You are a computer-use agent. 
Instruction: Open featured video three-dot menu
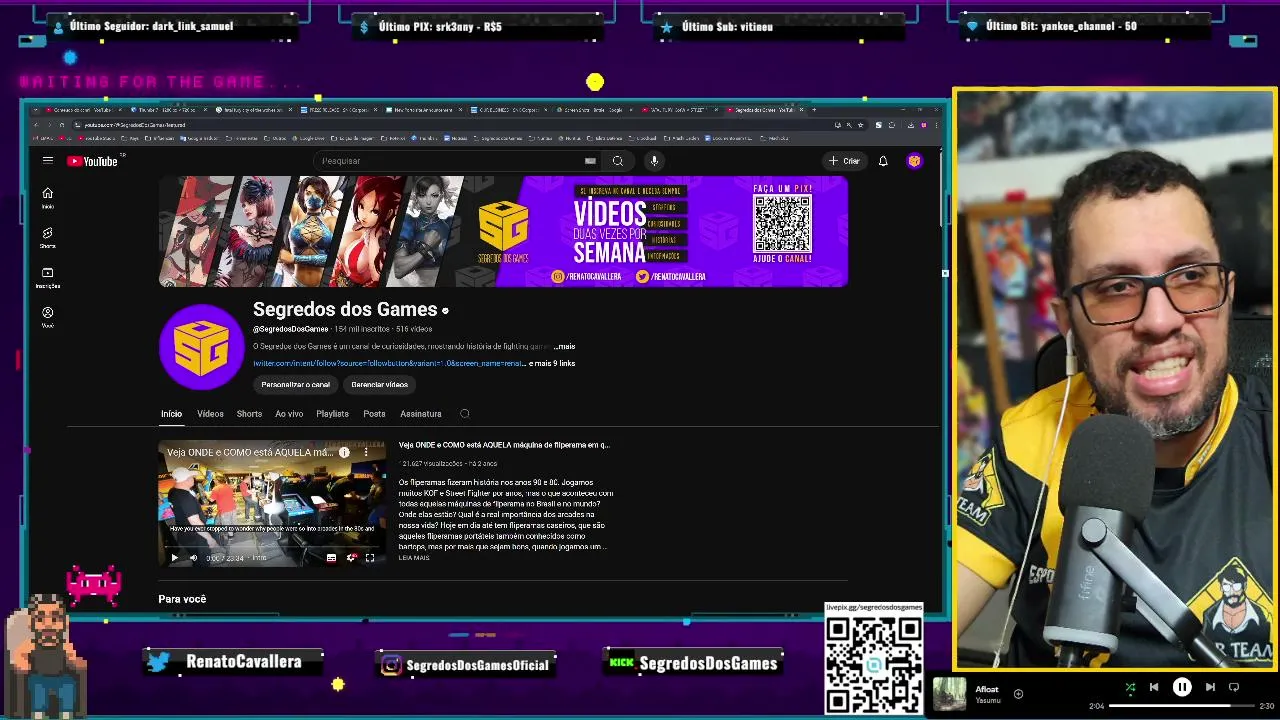coord(366,453)
